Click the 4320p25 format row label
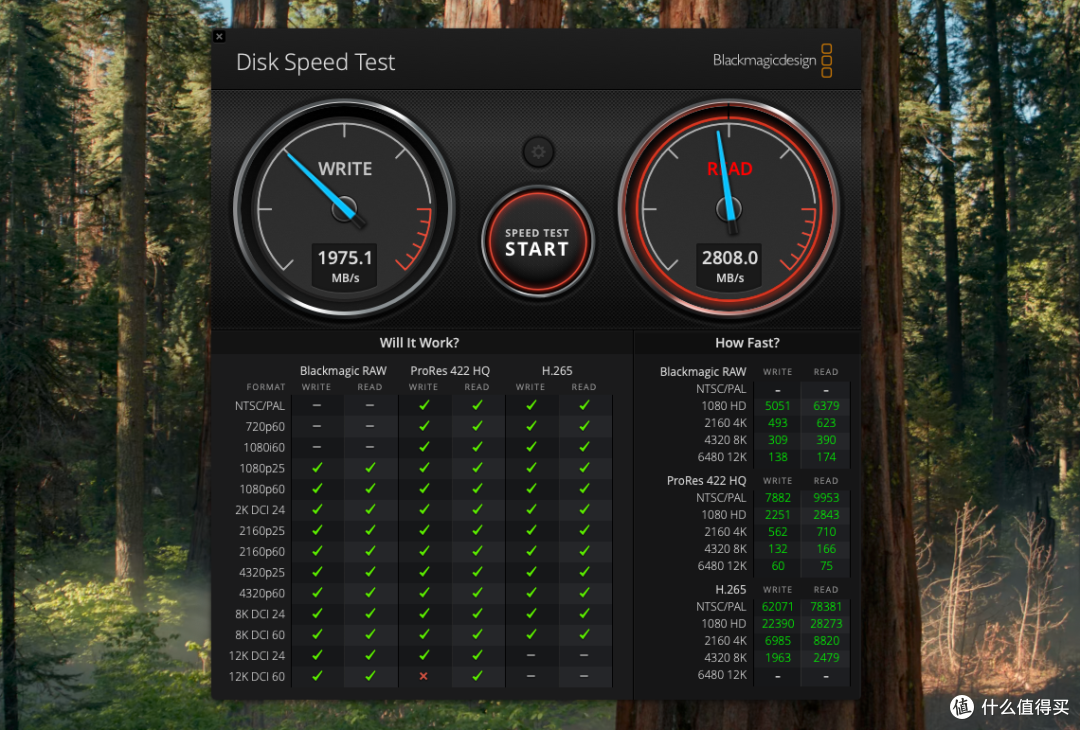Image resolution: width=1080 pixels, height=730 pixels. click(x=262, y=572)
